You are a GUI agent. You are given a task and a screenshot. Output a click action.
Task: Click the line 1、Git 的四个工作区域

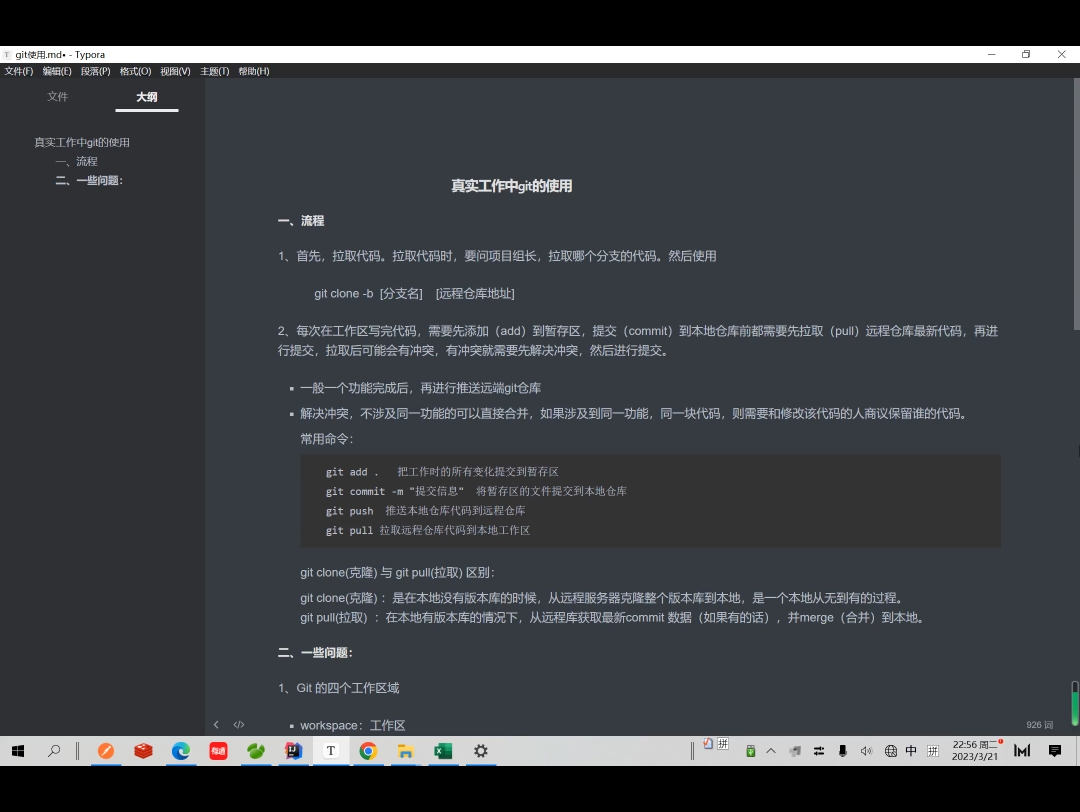(338, 688)
